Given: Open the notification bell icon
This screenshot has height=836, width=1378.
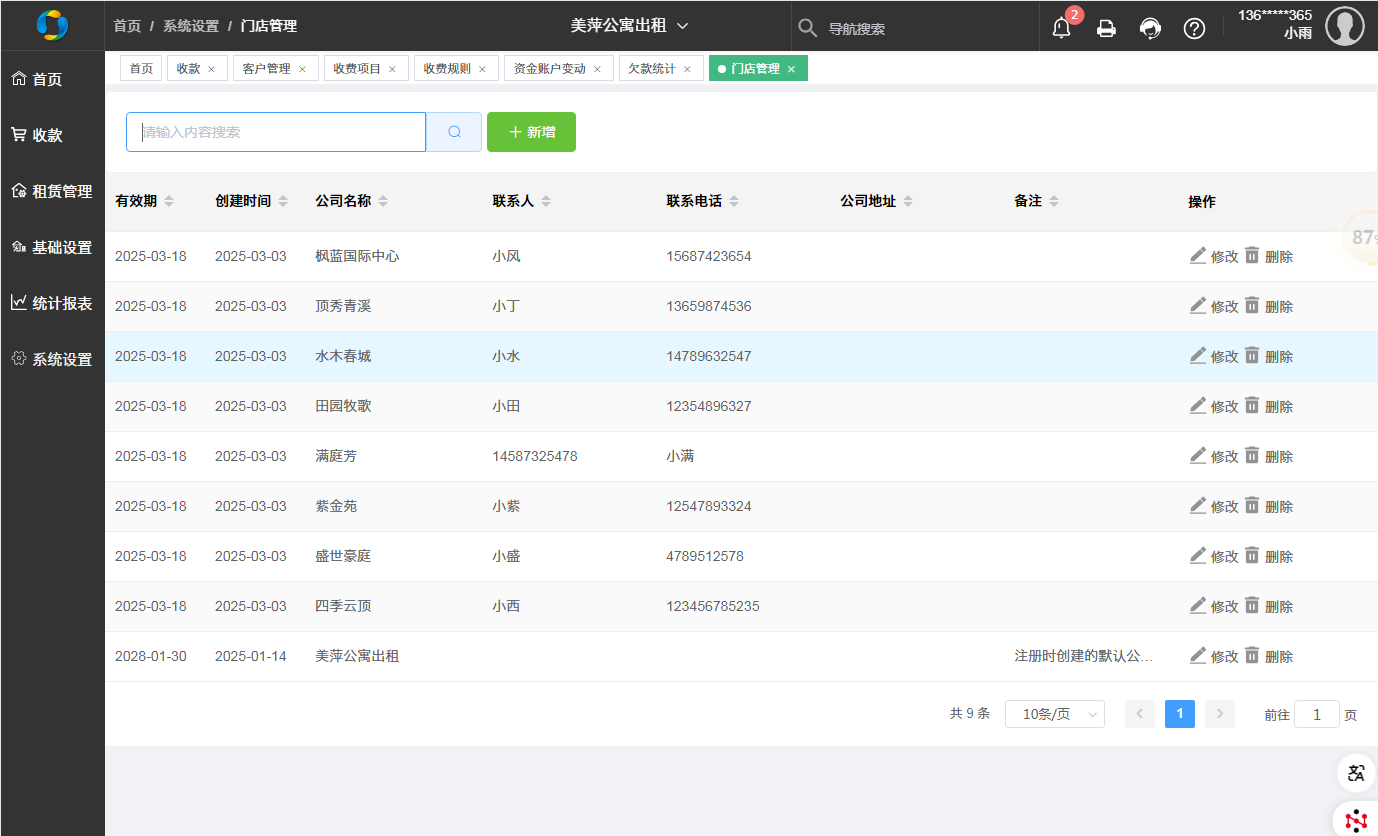Looking at the screenshot, I should pyautogui.click(x=1061, y=28).
